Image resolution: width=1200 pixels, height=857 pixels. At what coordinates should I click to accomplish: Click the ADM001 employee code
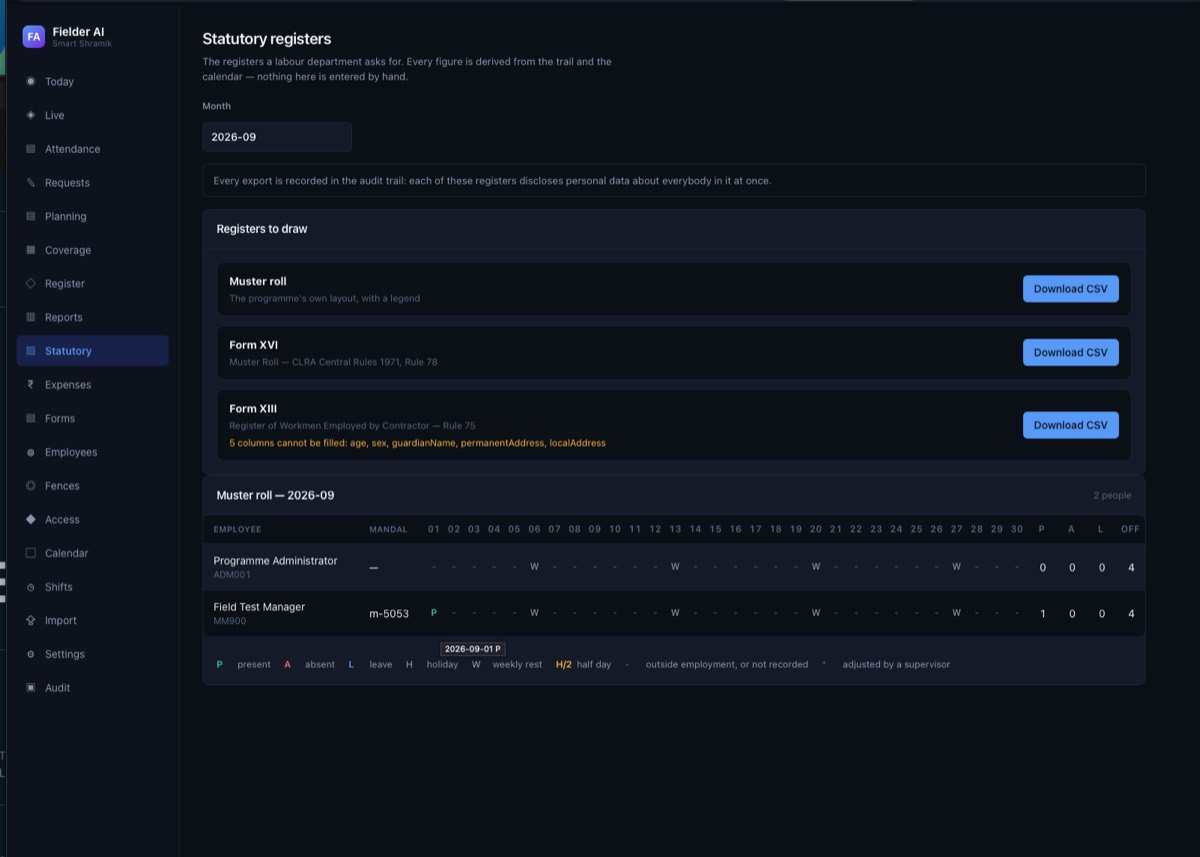click(x=230, y=575)
